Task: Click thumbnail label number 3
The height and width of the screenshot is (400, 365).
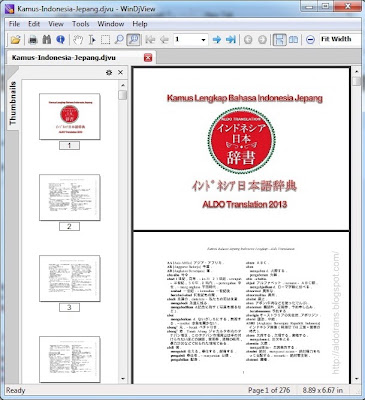Action: click(x=69, y=307)
